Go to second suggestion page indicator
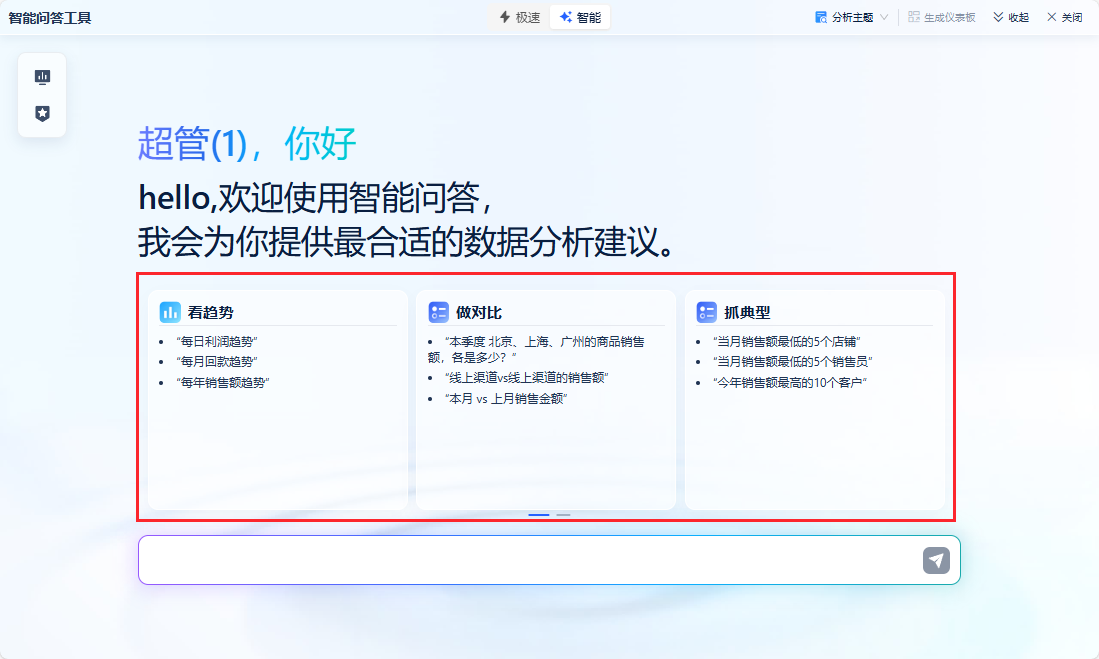 pos(564,515)
